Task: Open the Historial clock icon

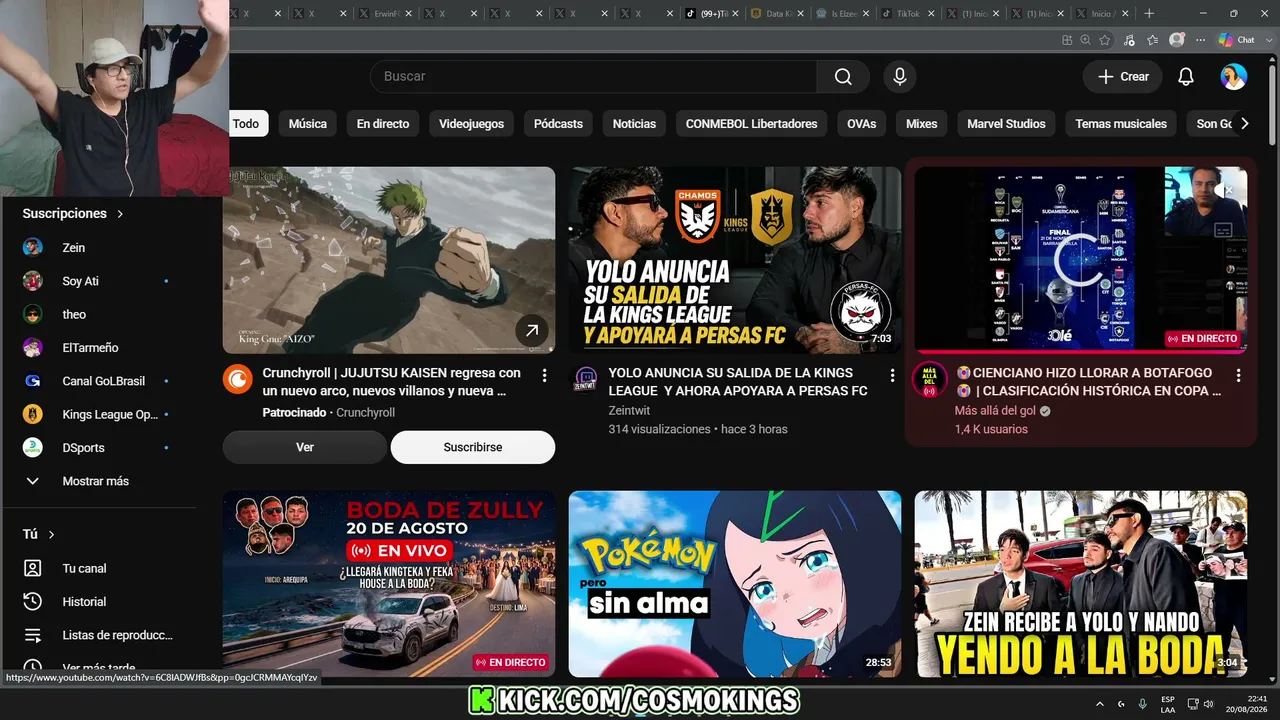Action: click(x=33, y=602)
